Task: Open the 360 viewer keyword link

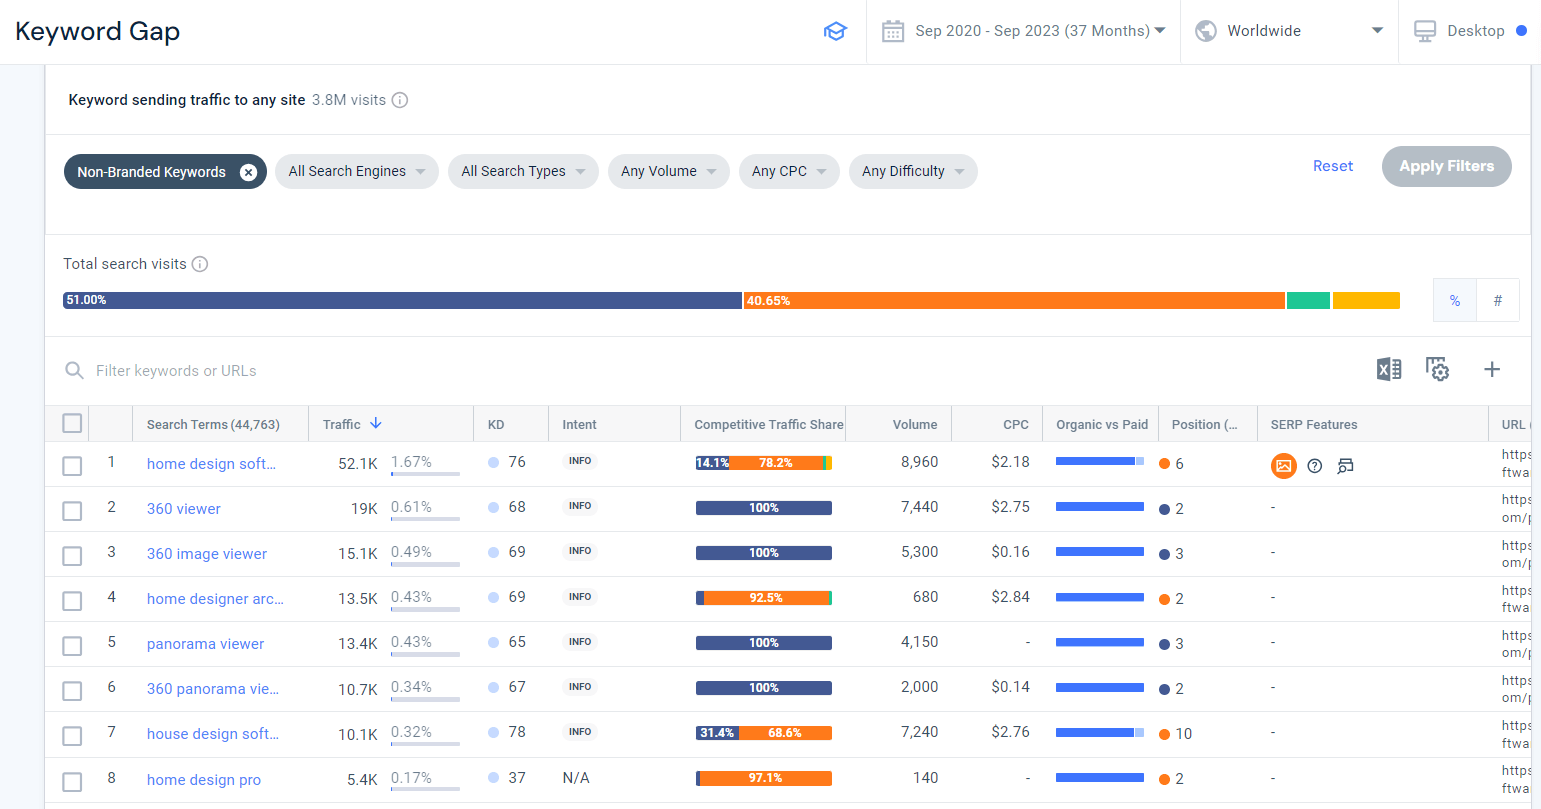Action: 184,509
